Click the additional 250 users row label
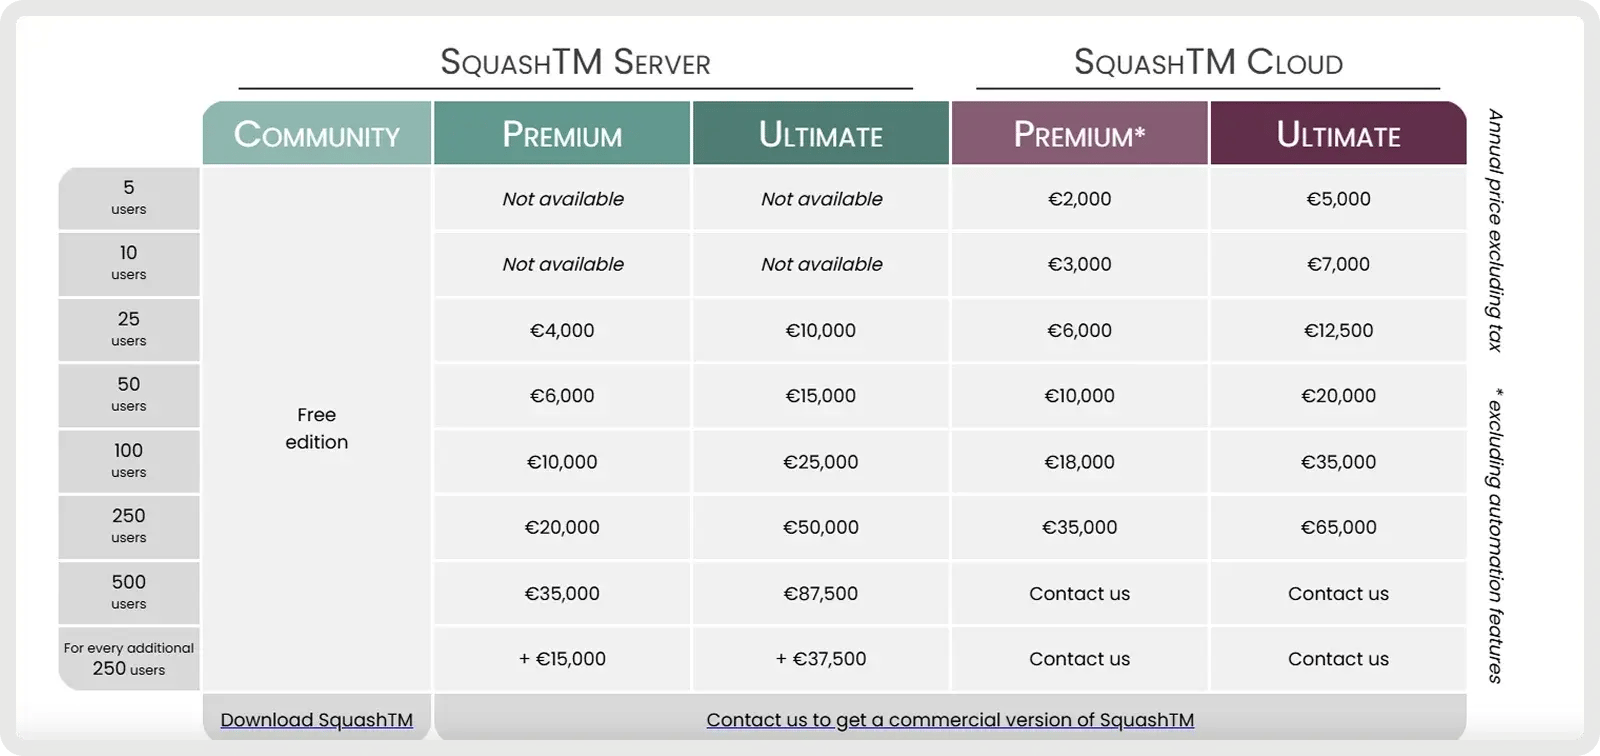Screen dimensions: 1600x756 (x=129, y=659)
